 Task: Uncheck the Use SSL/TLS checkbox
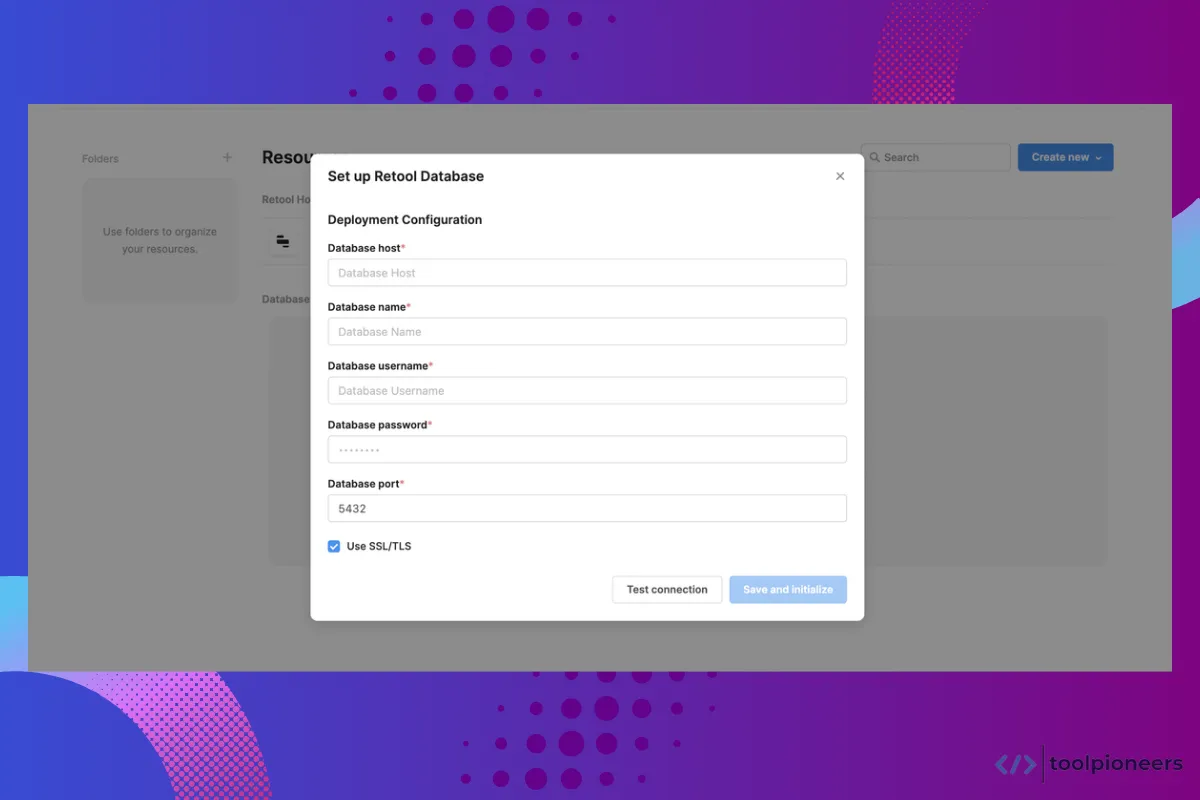pyautogui.click(x=334, y=547)
